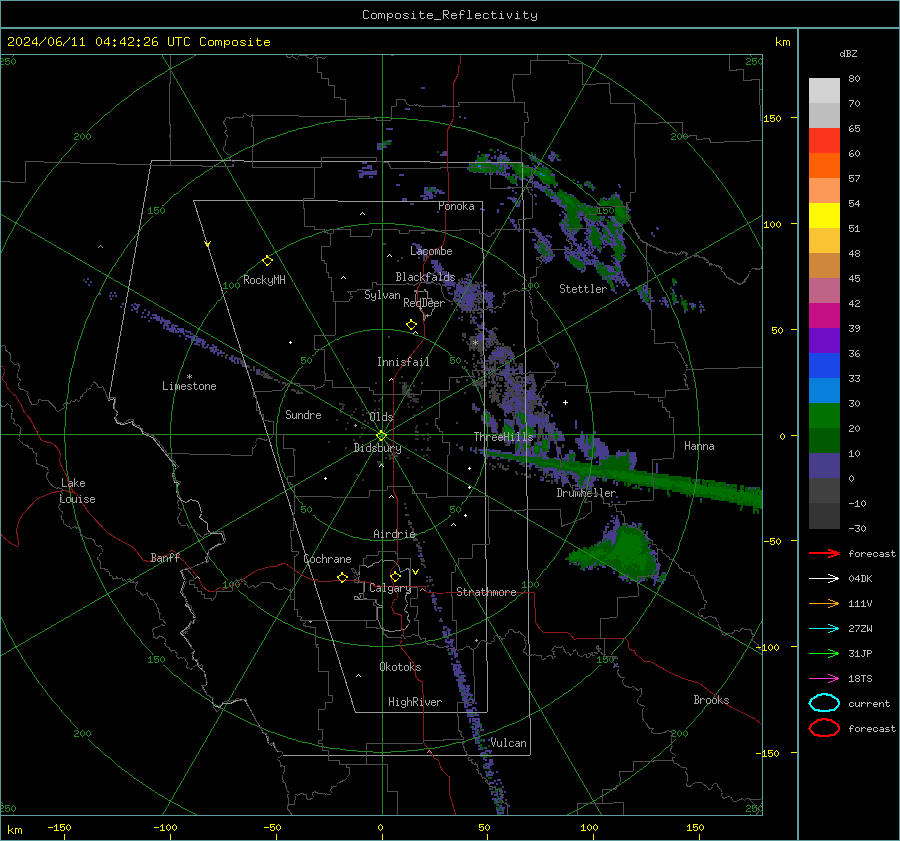The height and width of the screenshot is (841, 900).
Task: Click the Innisfail city label
Action: [x=403, y=362]
